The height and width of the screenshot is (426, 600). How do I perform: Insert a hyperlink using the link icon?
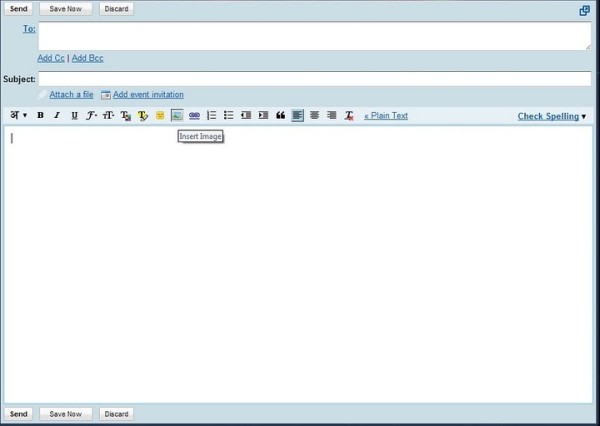[194, 116]
